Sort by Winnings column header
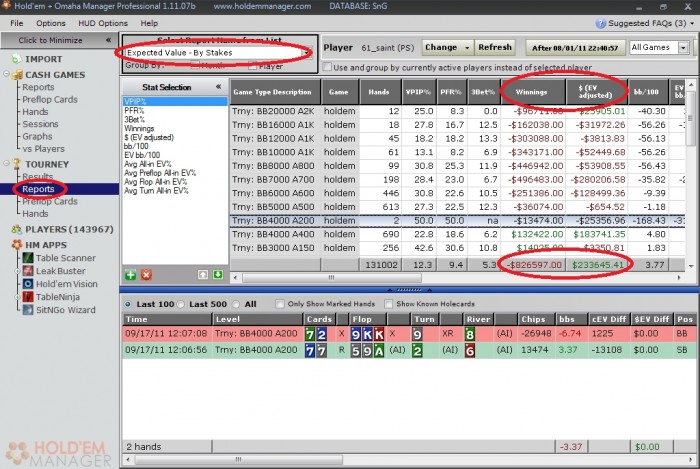The width and height of the screenshot is (700, 469). [533, 92]
